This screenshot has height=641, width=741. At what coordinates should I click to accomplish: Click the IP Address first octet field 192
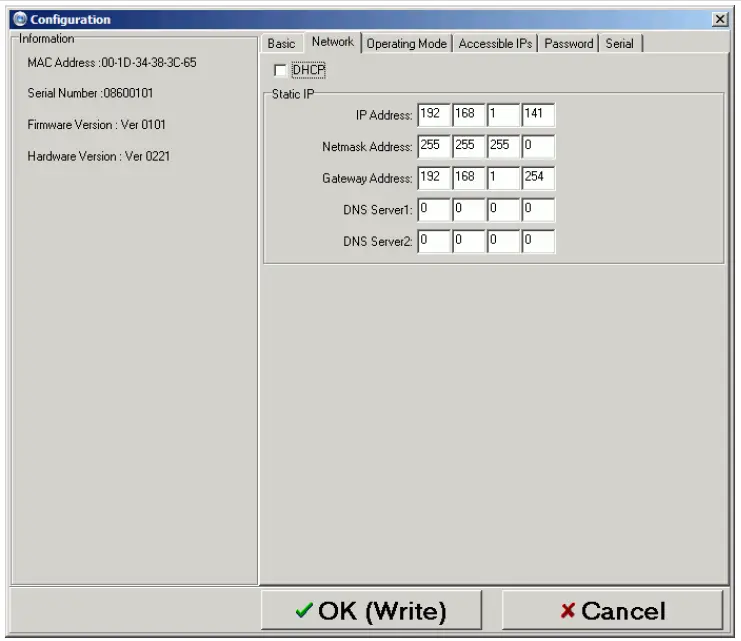(434, 115)
